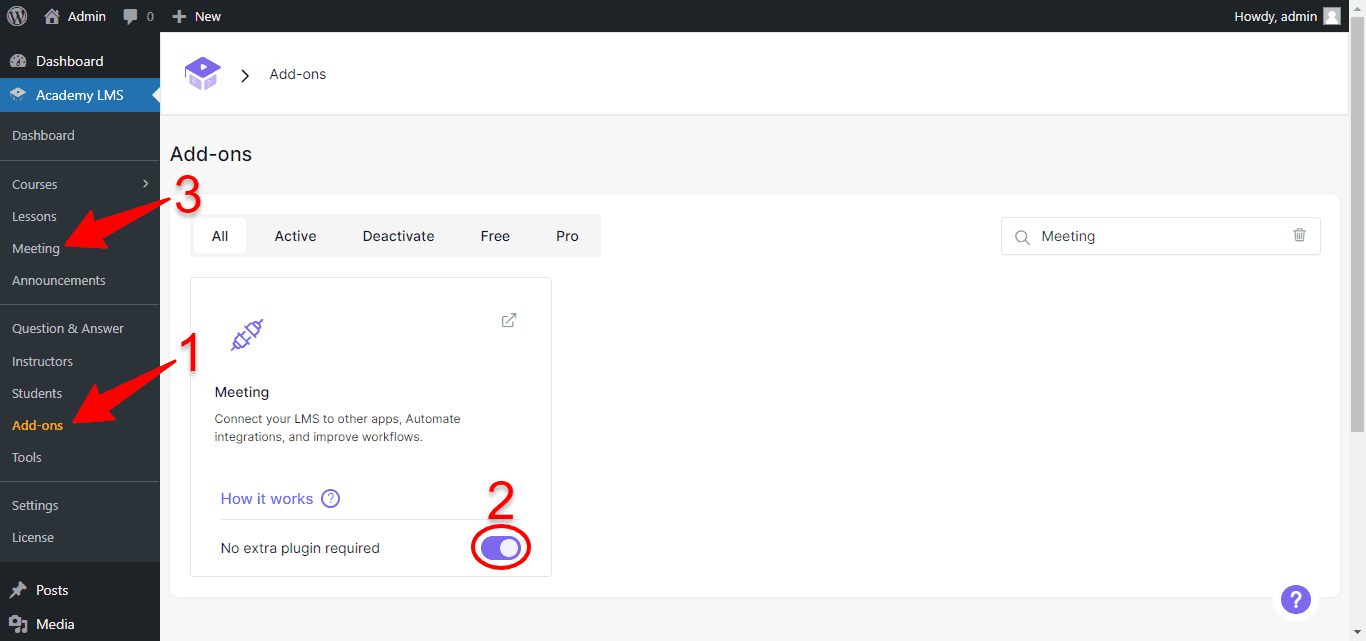Open comments via the speech bubble icon
Viewport: 1366px width, 641px height.
[130, 15]
